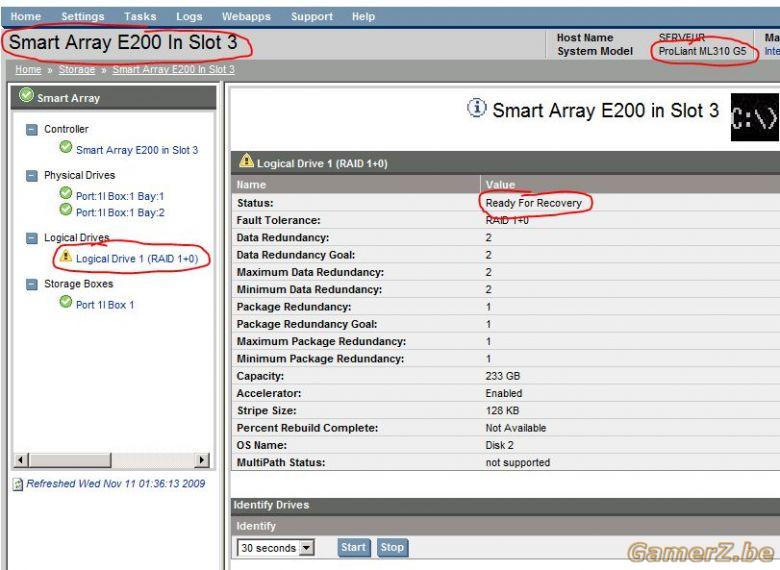
Task: Collapse the Logical Drives tree node
Action: point(31,238)
